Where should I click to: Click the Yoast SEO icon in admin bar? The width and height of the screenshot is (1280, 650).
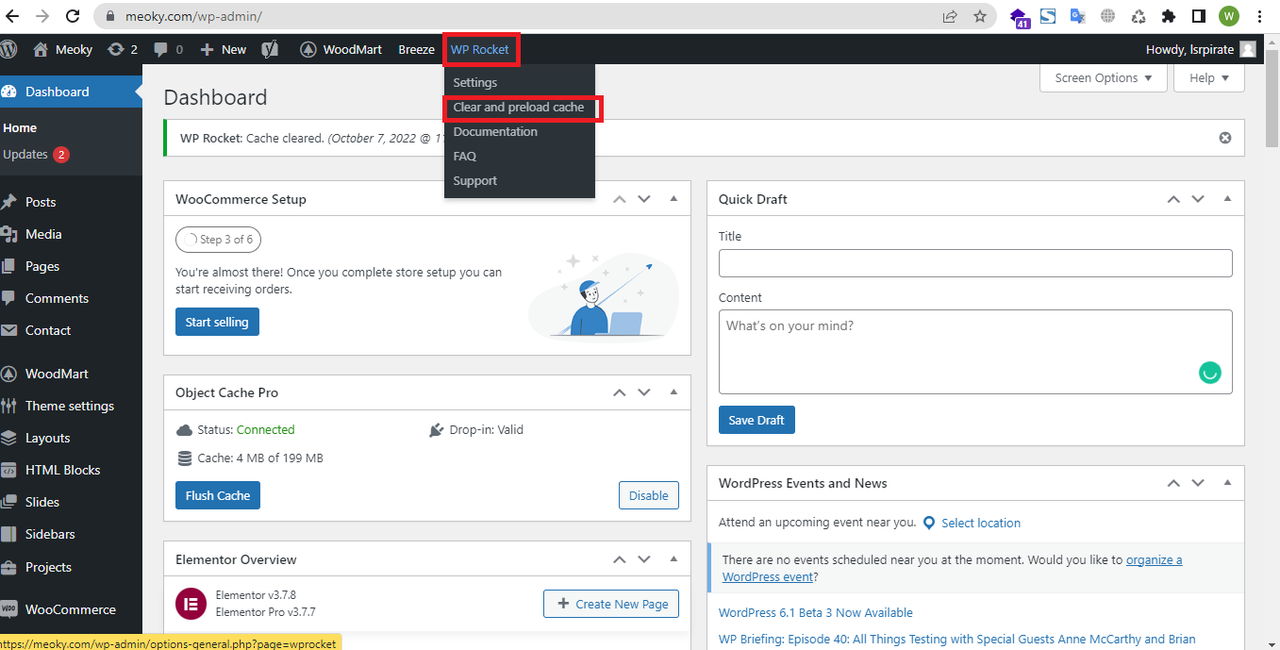[x=270, y=49]
